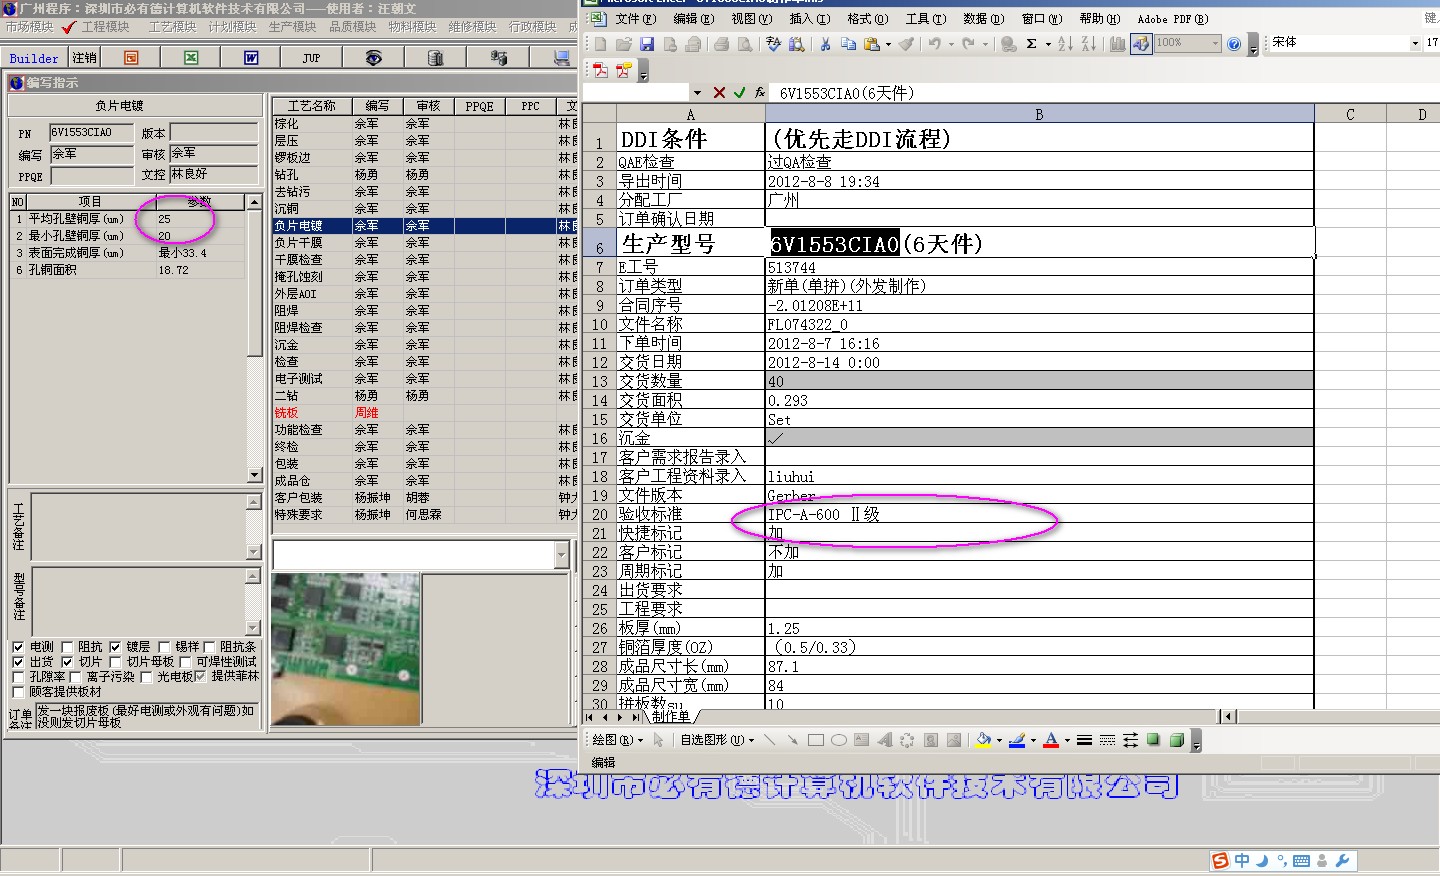Click the spelling check ABC icon
This screenshot has width=1440, height=876.
tap(773, 44)
